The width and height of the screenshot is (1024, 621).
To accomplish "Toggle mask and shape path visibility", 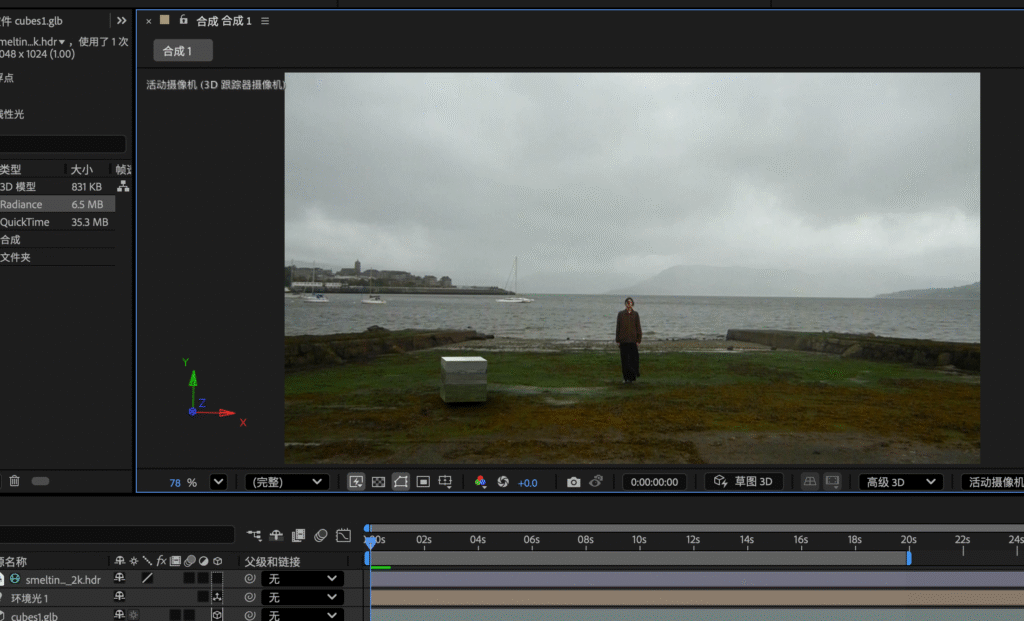I will point(401,482).
